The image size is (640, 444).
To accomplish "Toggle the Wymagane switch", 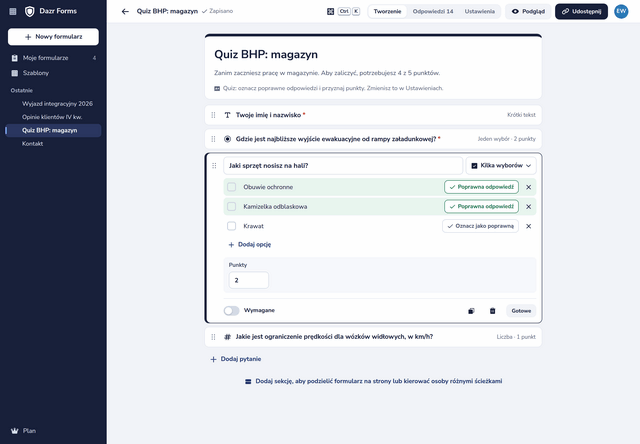I will point(231,311).
